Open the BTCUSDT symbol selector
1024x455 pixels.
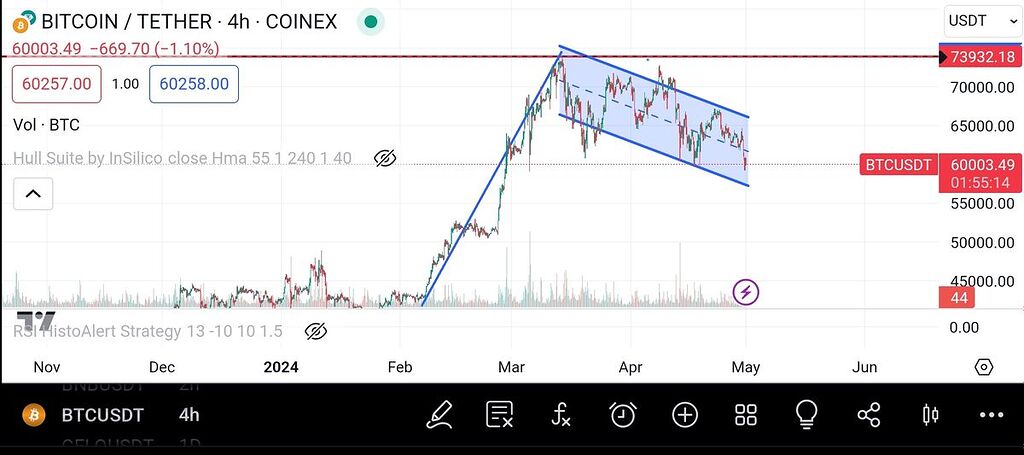click(x=102, y=414)
